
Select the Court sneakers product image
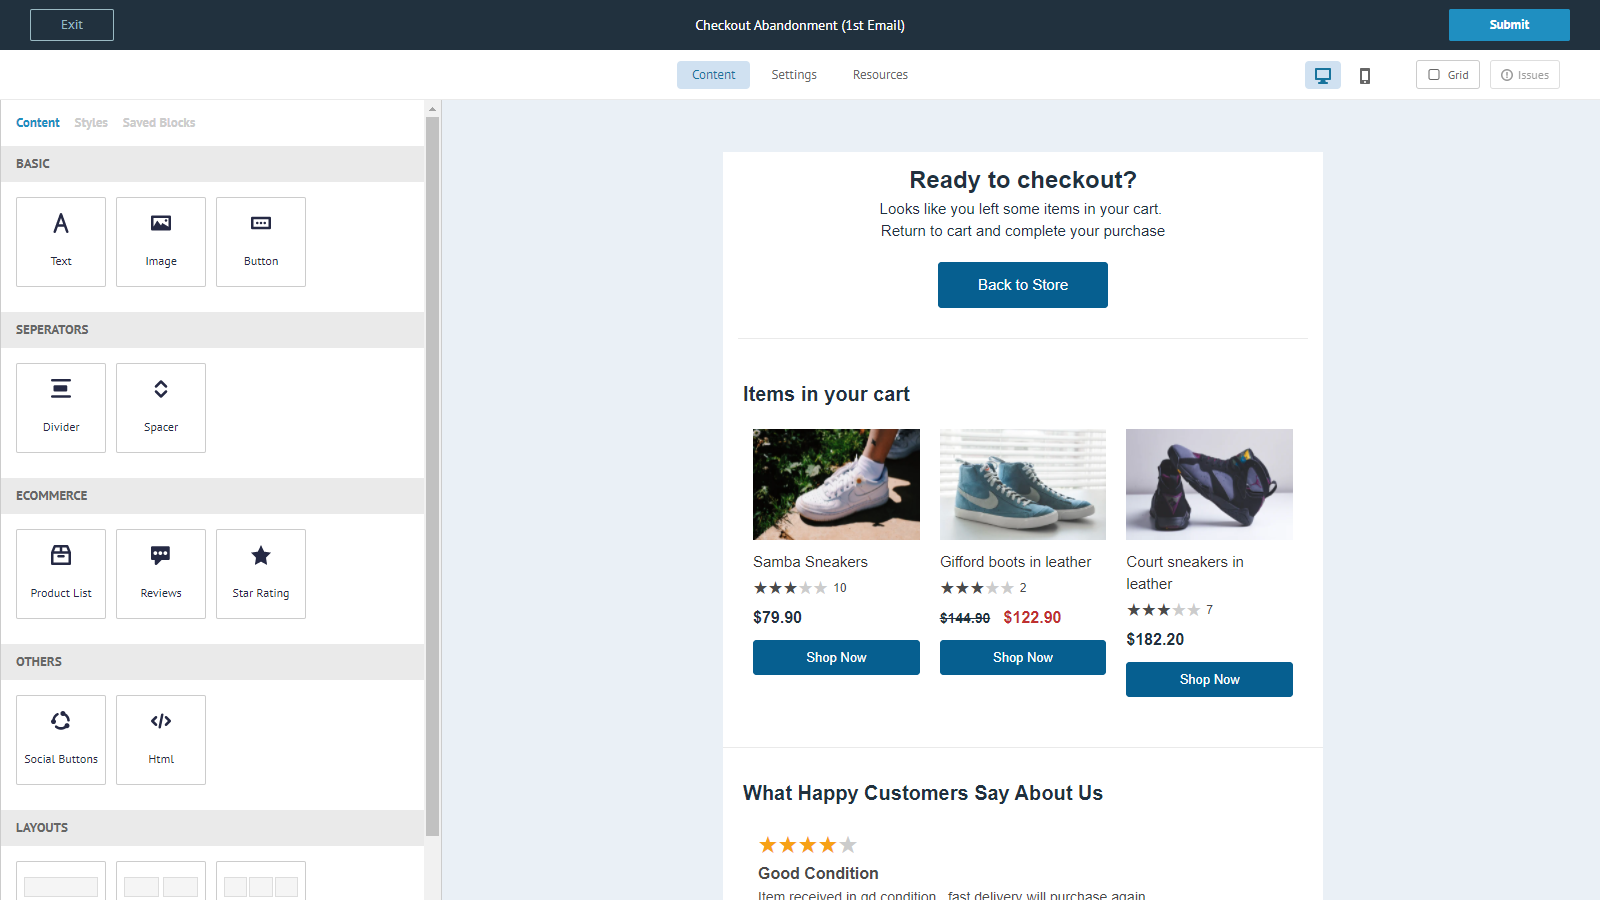point(1209,485)
